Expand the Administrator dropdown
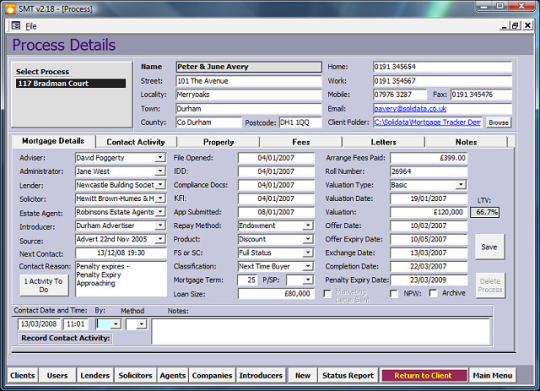540x391 pixels. click(160, 171)
